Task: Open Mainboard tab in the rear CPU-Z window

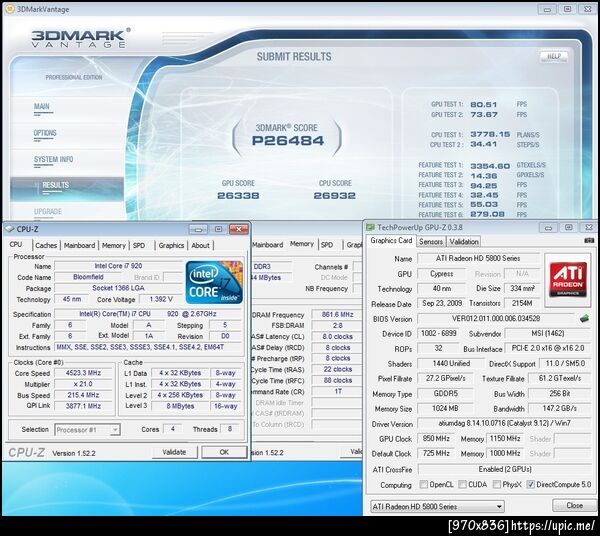Action: 268,244
